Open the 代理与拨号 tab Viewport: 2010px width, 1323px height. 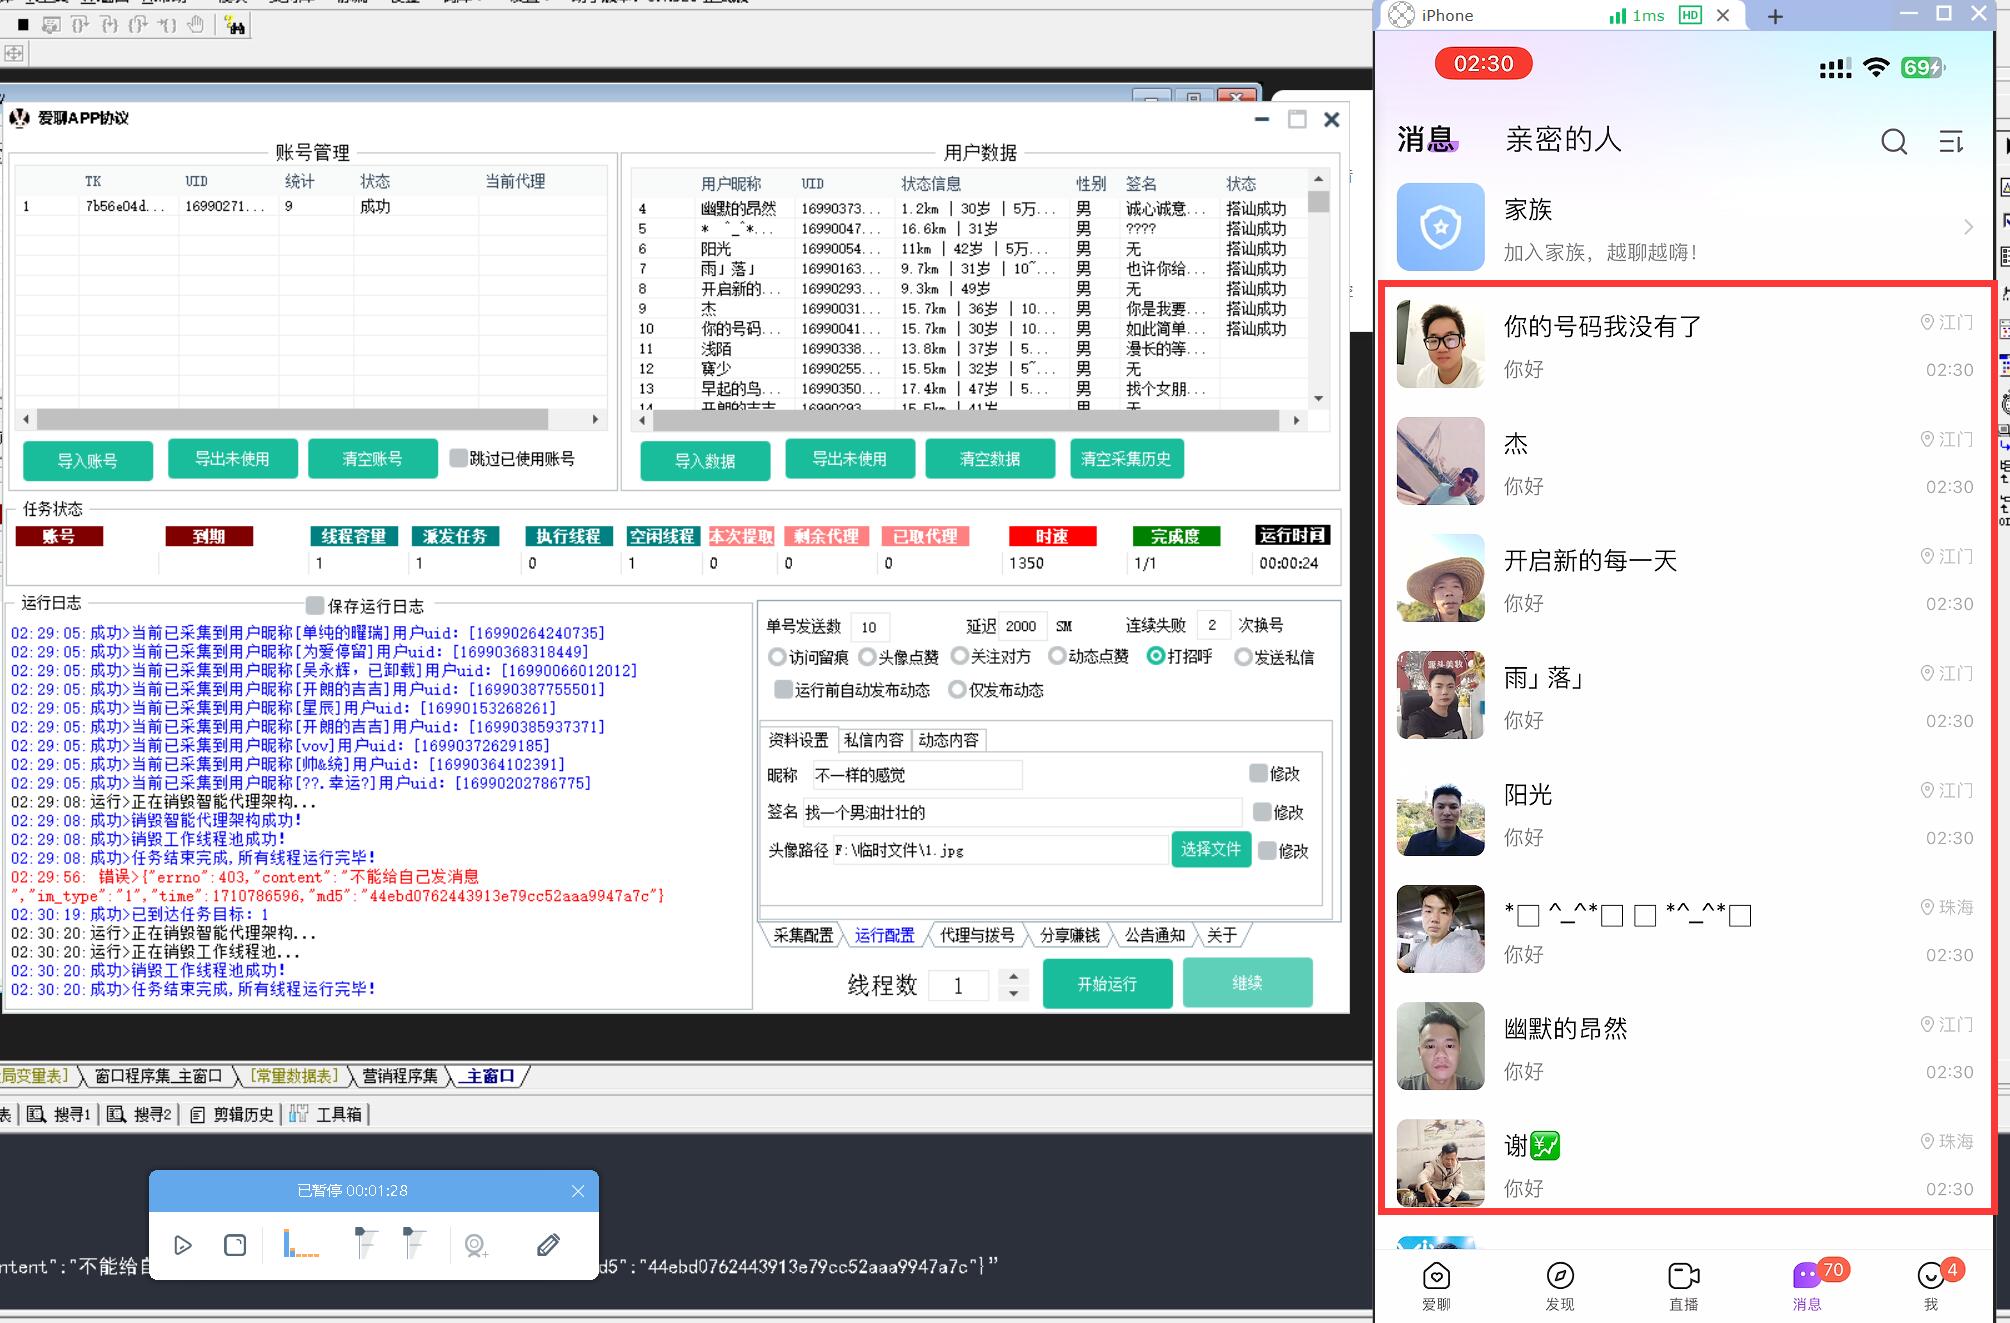977,935
